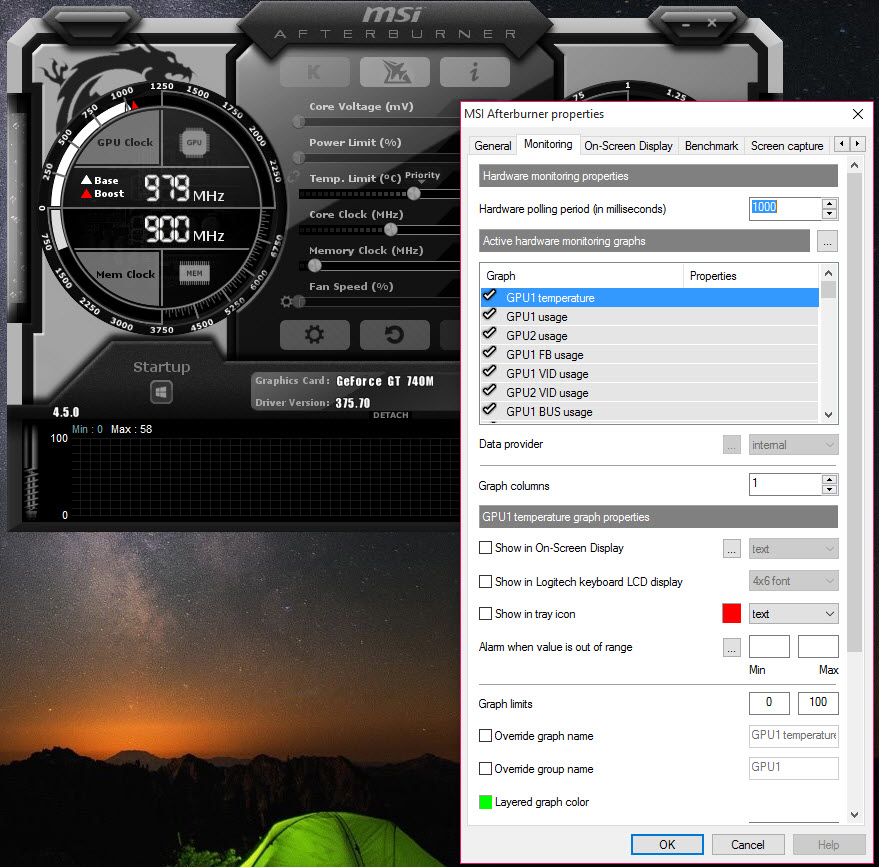Click the GPU chip icon
This screenshot has width=879, height=867.
point(194,142)
